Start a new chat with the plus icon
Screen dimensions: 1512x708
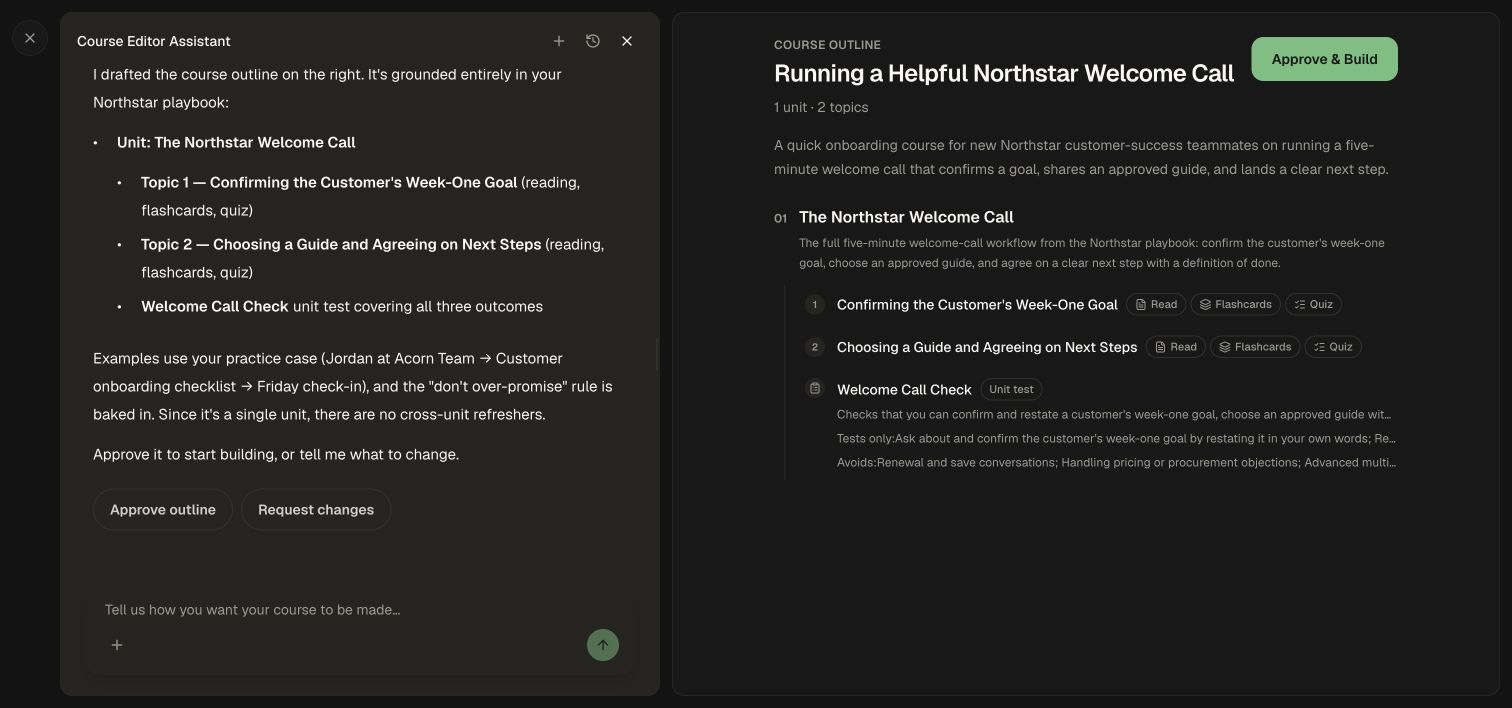tap(559, 41)
